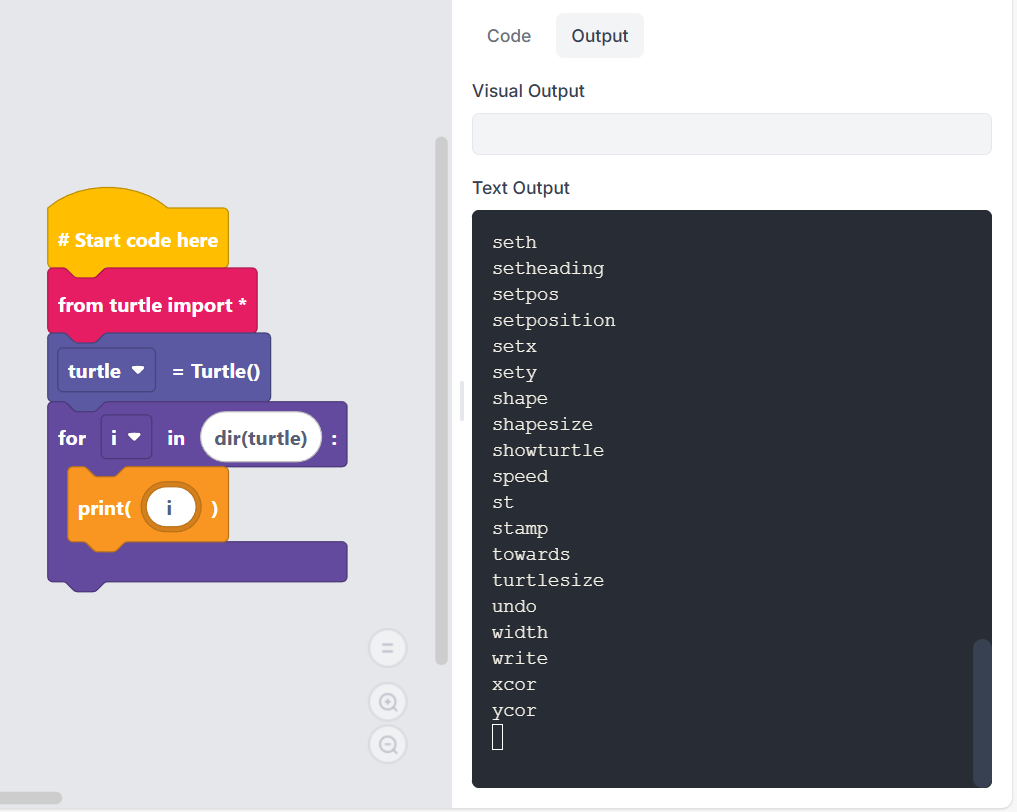Click the 'ycor' line in Text Output
The height and width of the screenshot is (812, 1017).
[514, 711]
